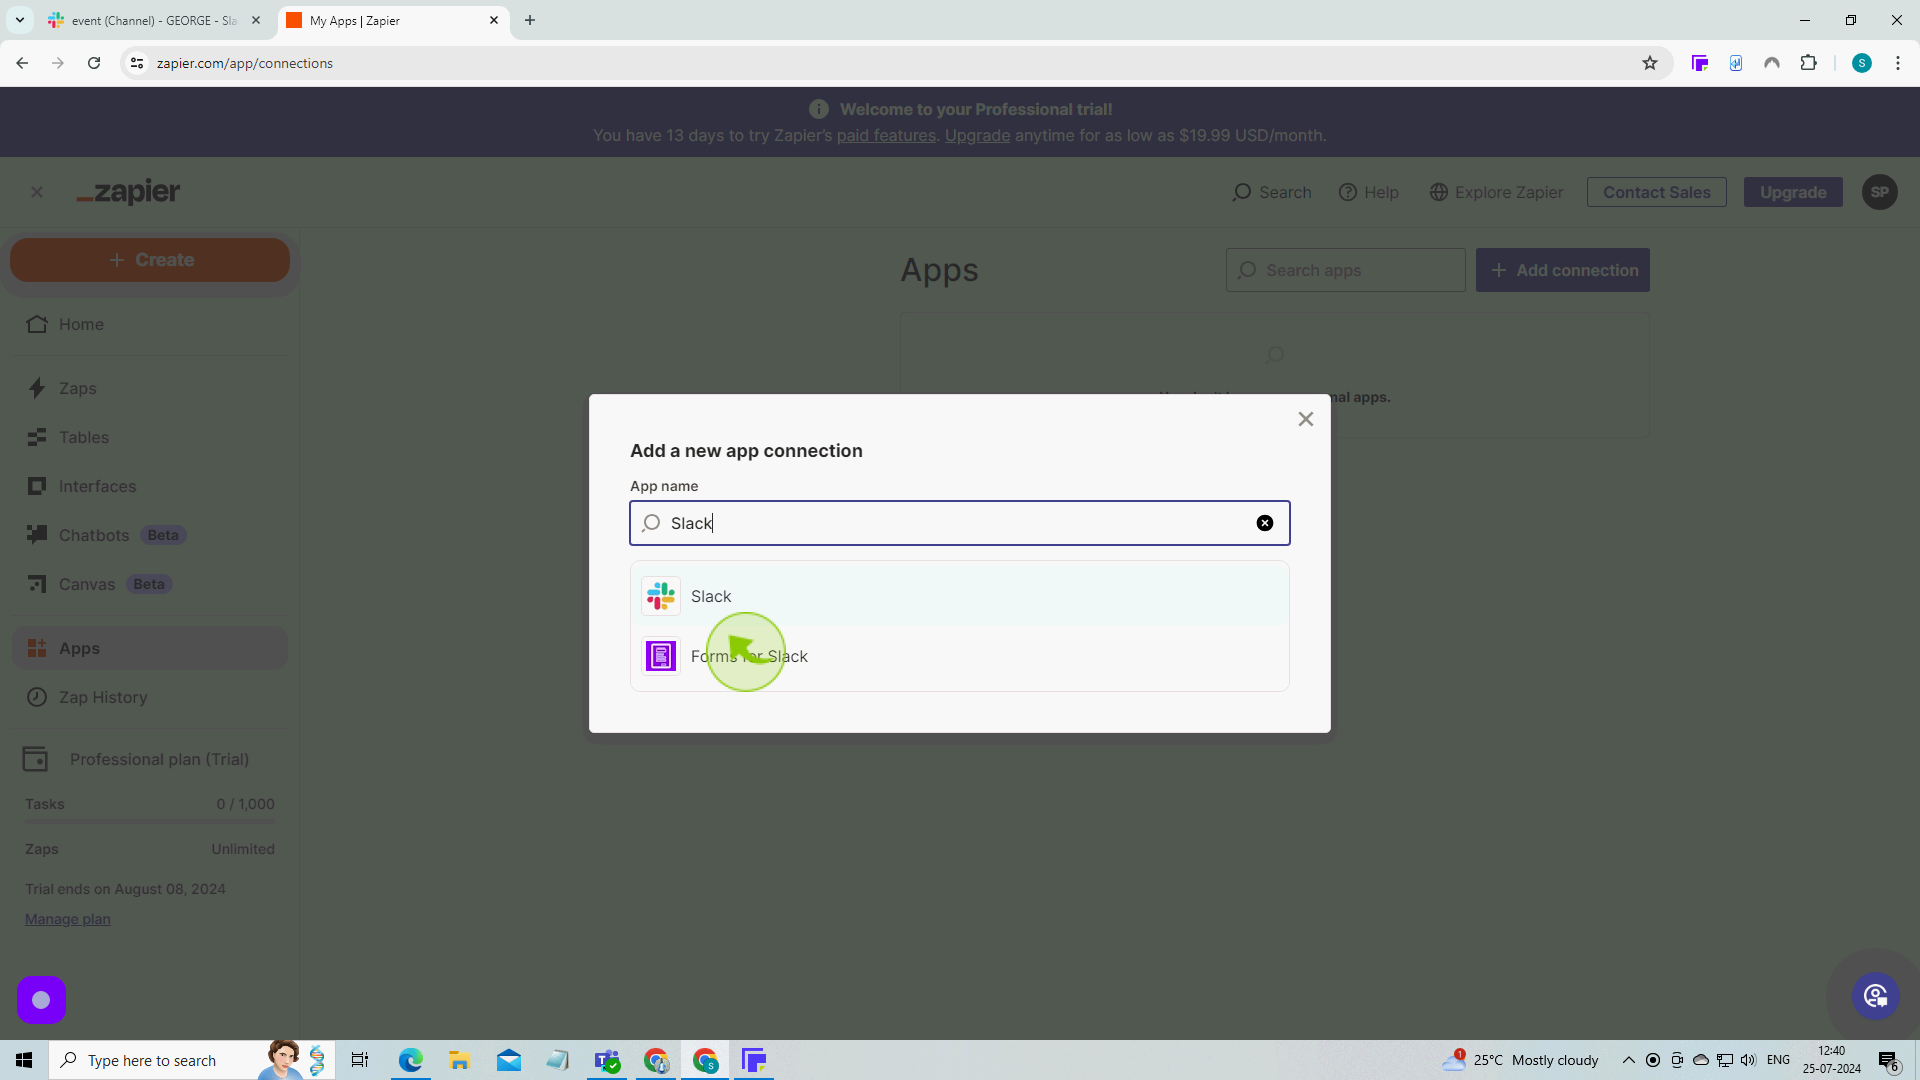Open Microsoft Edge from taskbar
Image resolution: width=1920 pixels, height=1080 pixels.
(411, 1060)
